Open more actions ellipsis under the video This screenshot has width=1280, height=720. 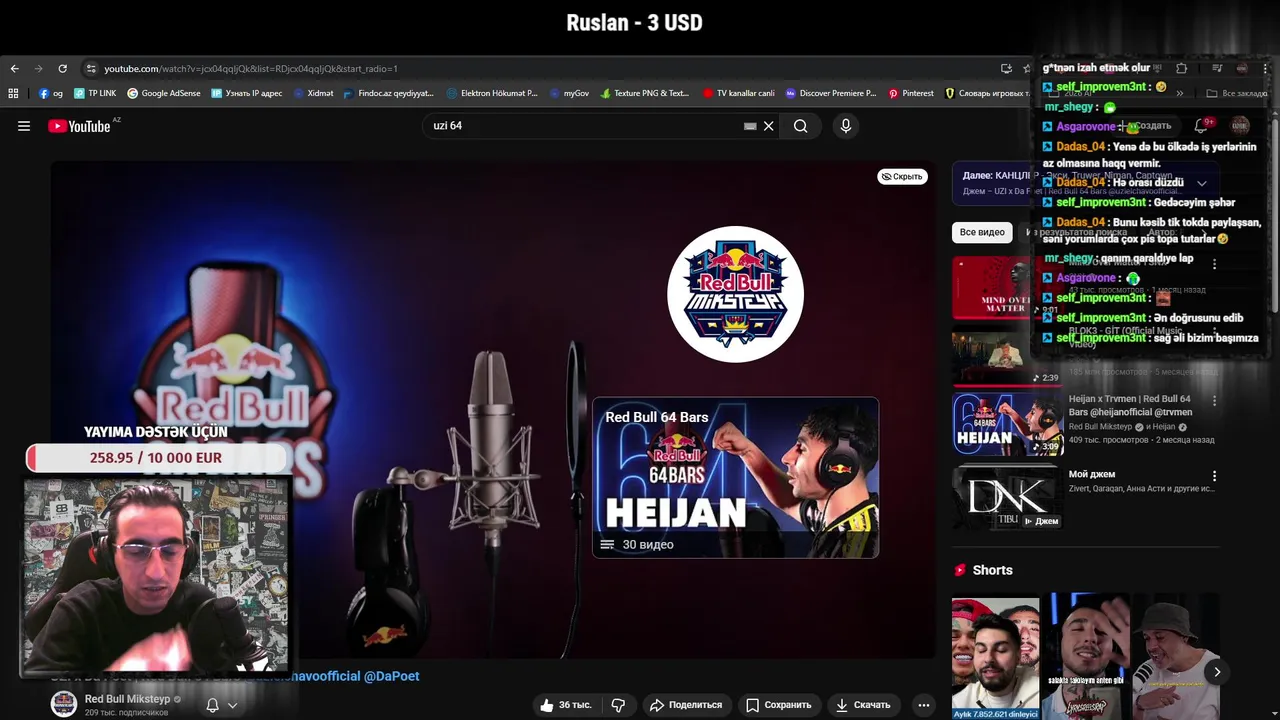[x=924, y=705]
